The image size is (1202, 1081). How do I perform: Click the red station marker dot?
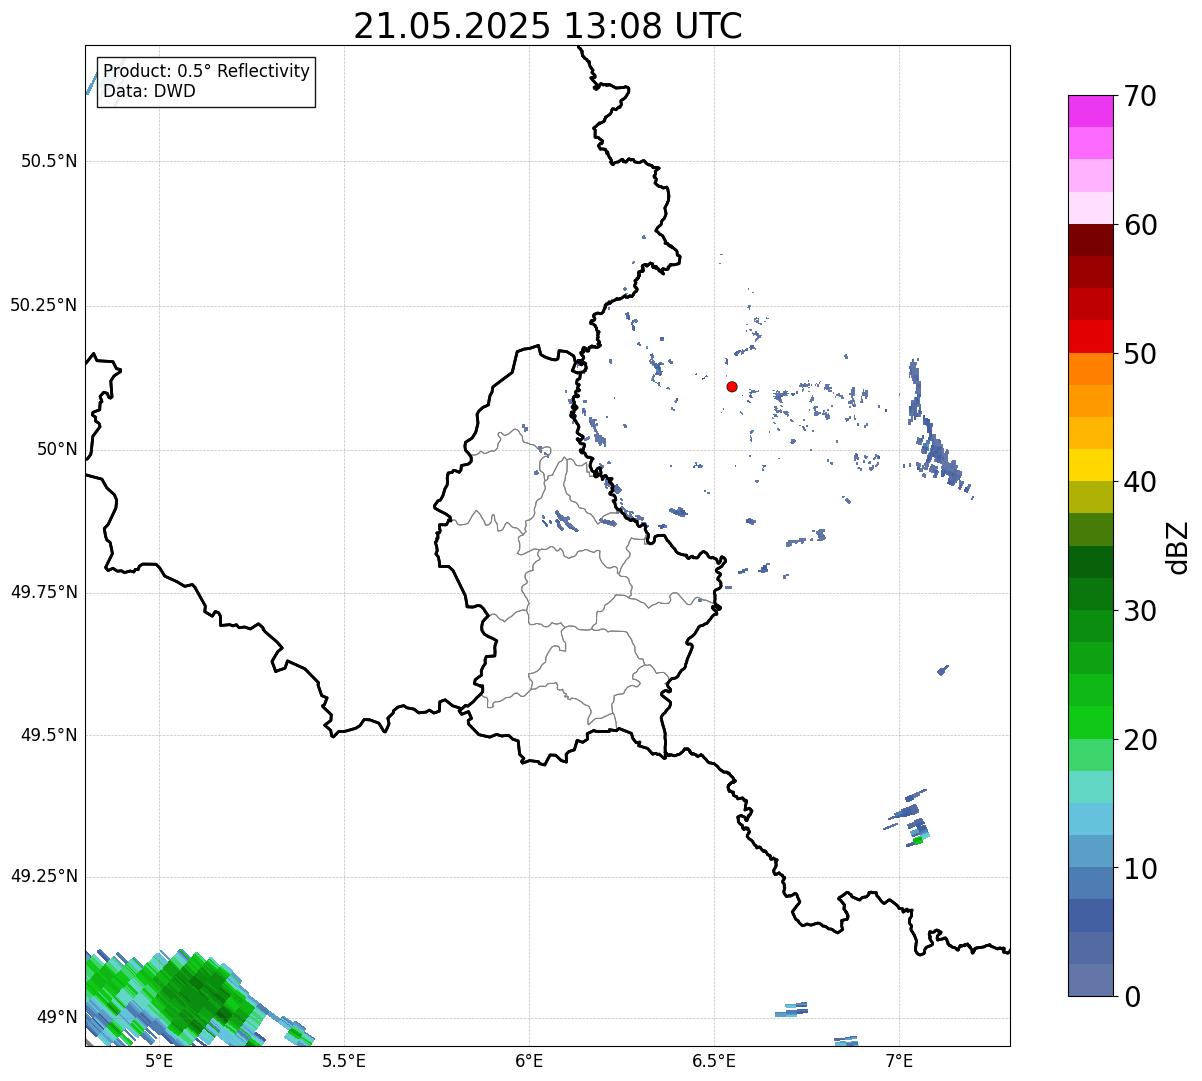point(732,387)
